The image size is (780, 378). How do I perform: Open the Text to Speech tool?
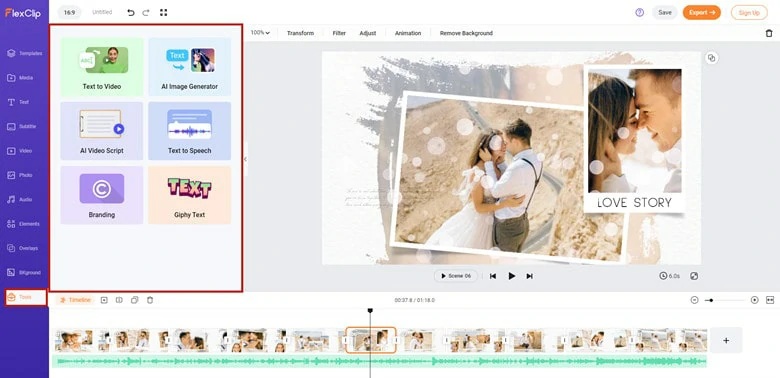click(x=190, y=131)
